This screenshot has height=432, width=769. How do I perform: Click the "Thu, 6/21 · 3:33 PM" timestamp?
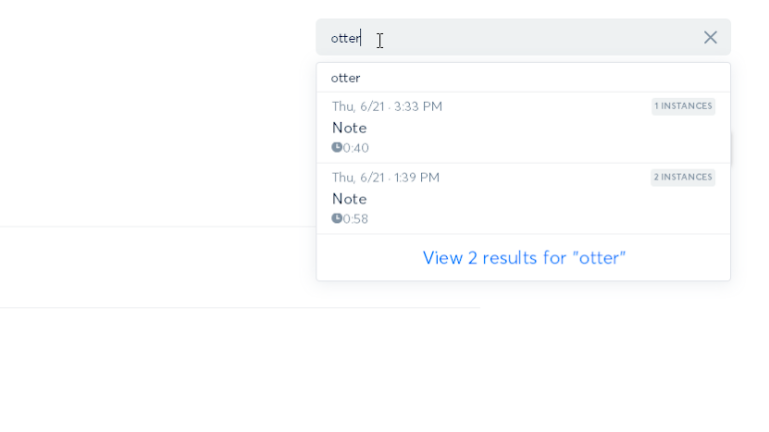pos(387,106)
